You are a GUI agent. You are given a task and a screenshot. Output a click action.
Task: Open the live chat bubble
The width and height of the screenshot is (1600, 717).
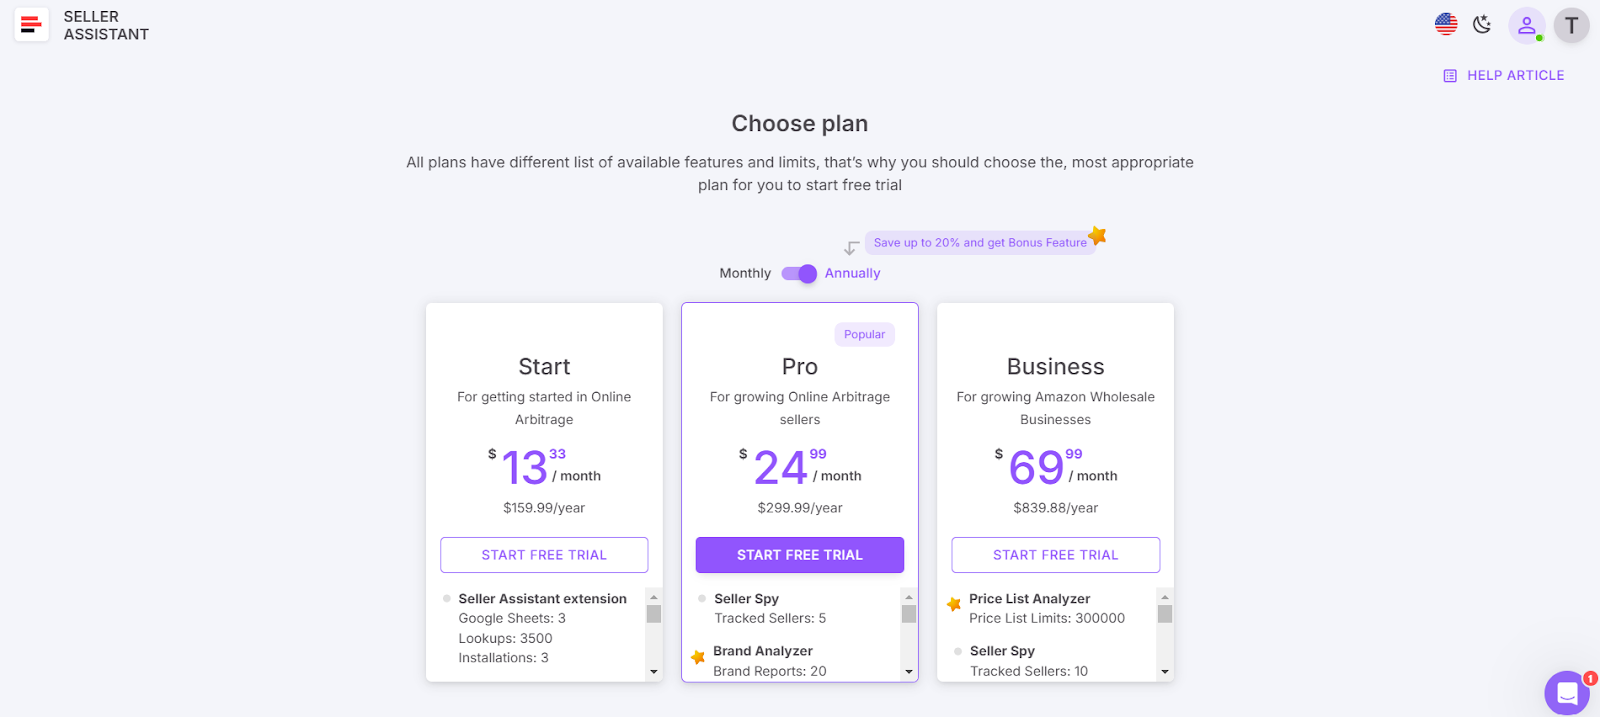click(1565, 692)
